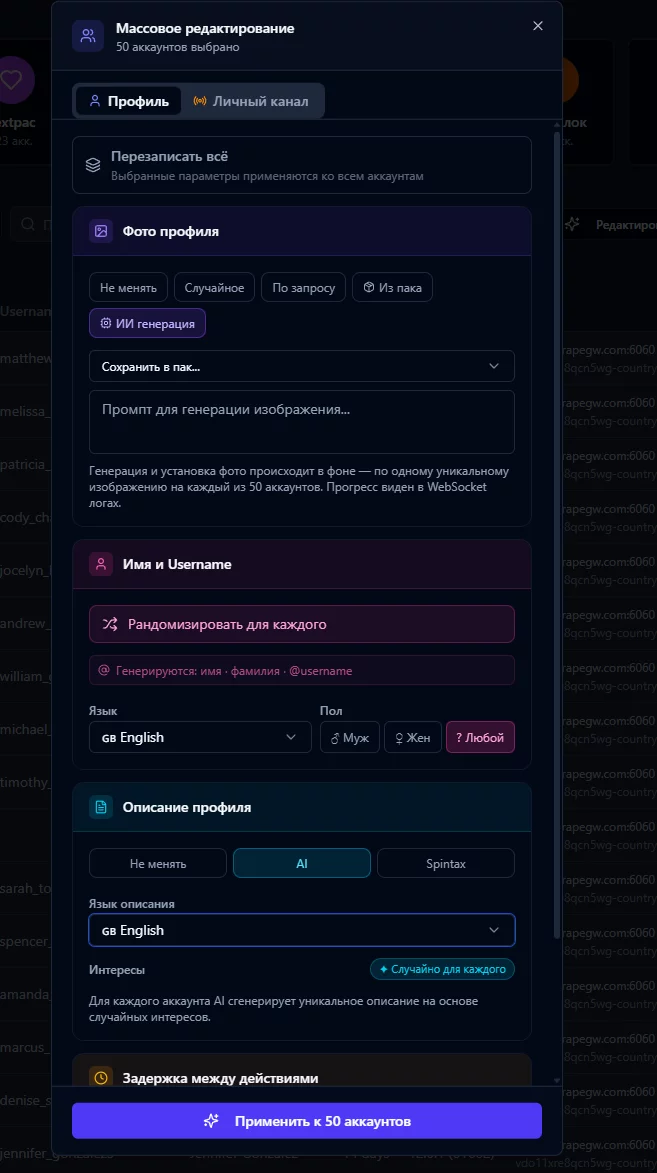This screenshot has width=657, height=1173.
Task: Click the shuffle icon in Рандомизировать button
Action: pos(110,624)
